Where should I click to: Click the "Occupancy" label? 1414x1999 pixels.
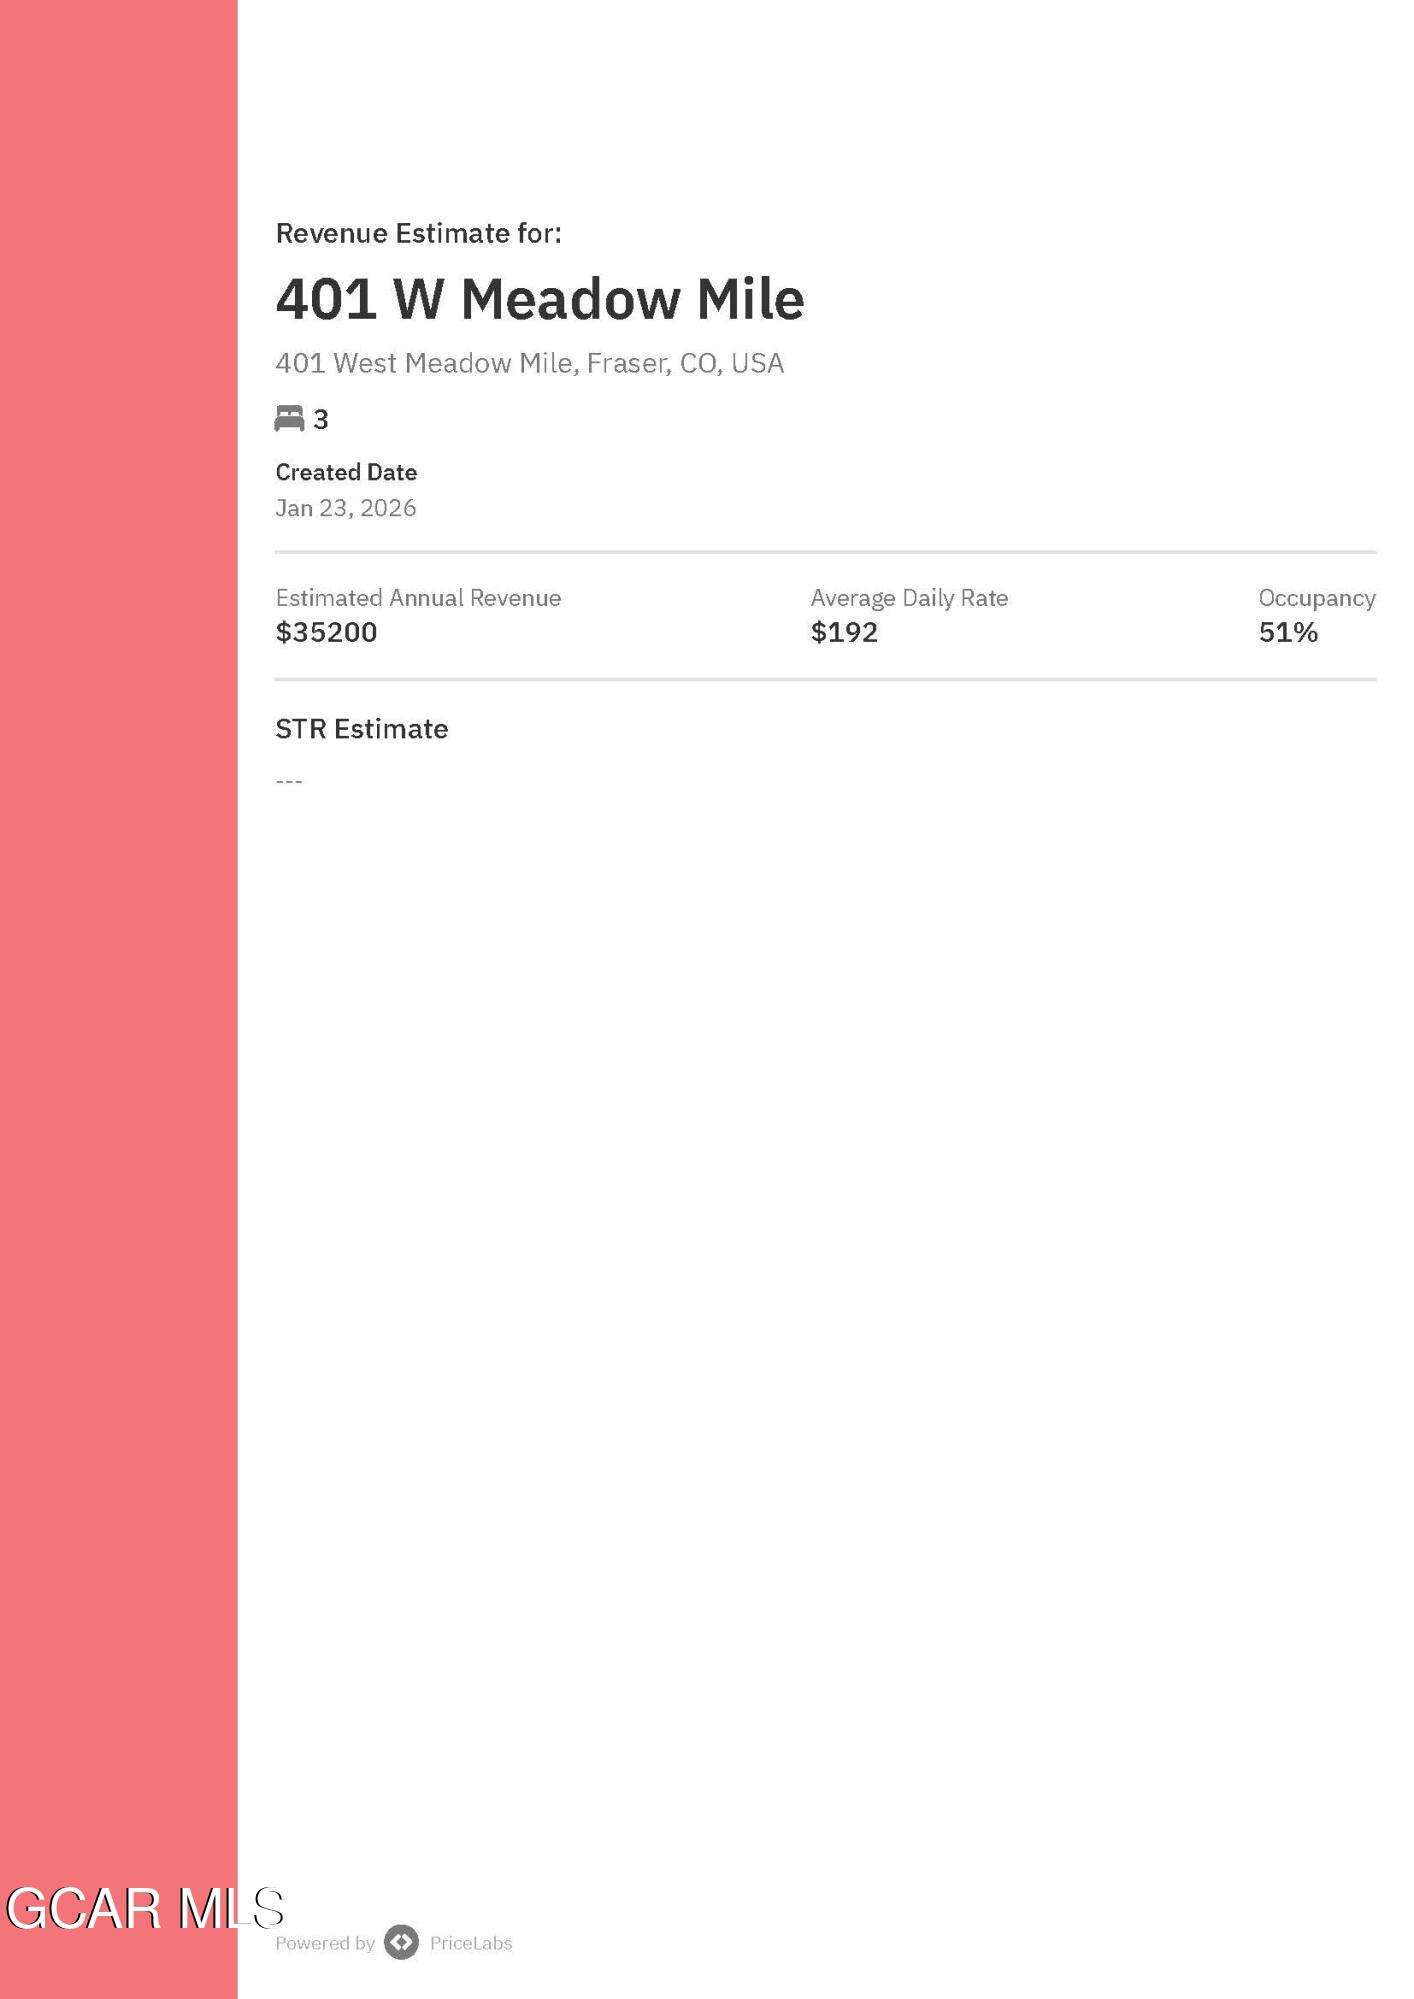pos(1316,598)
